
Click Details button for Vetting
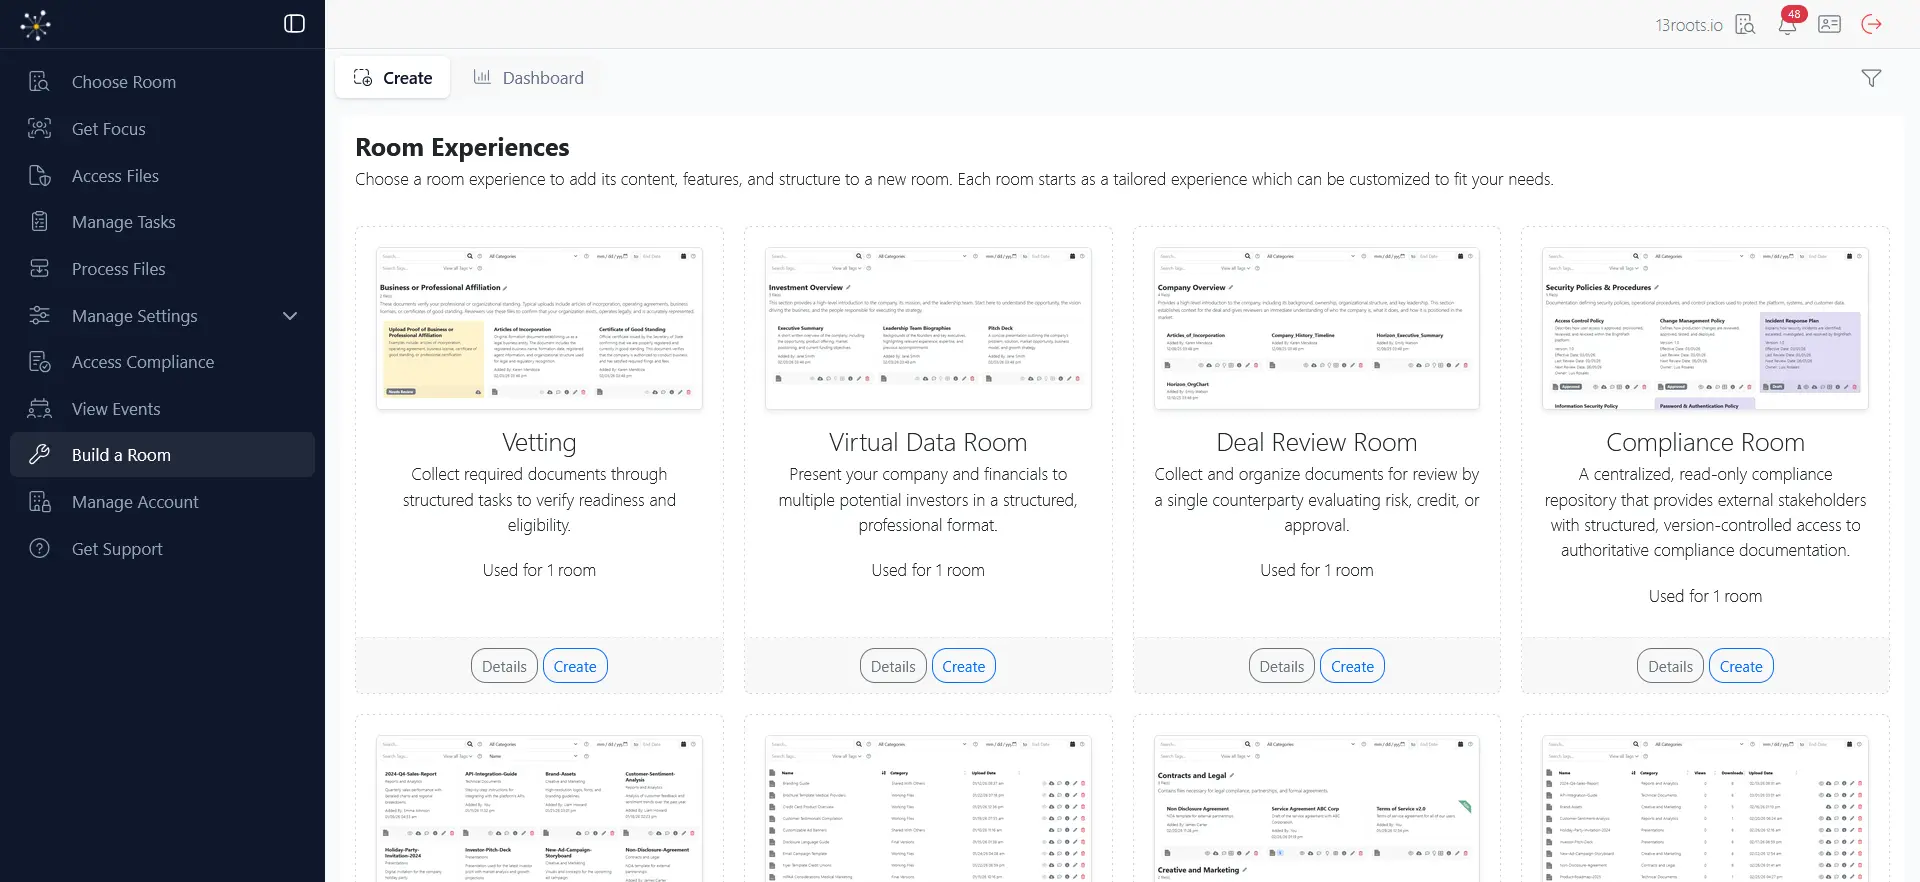[x=504, y=667]
